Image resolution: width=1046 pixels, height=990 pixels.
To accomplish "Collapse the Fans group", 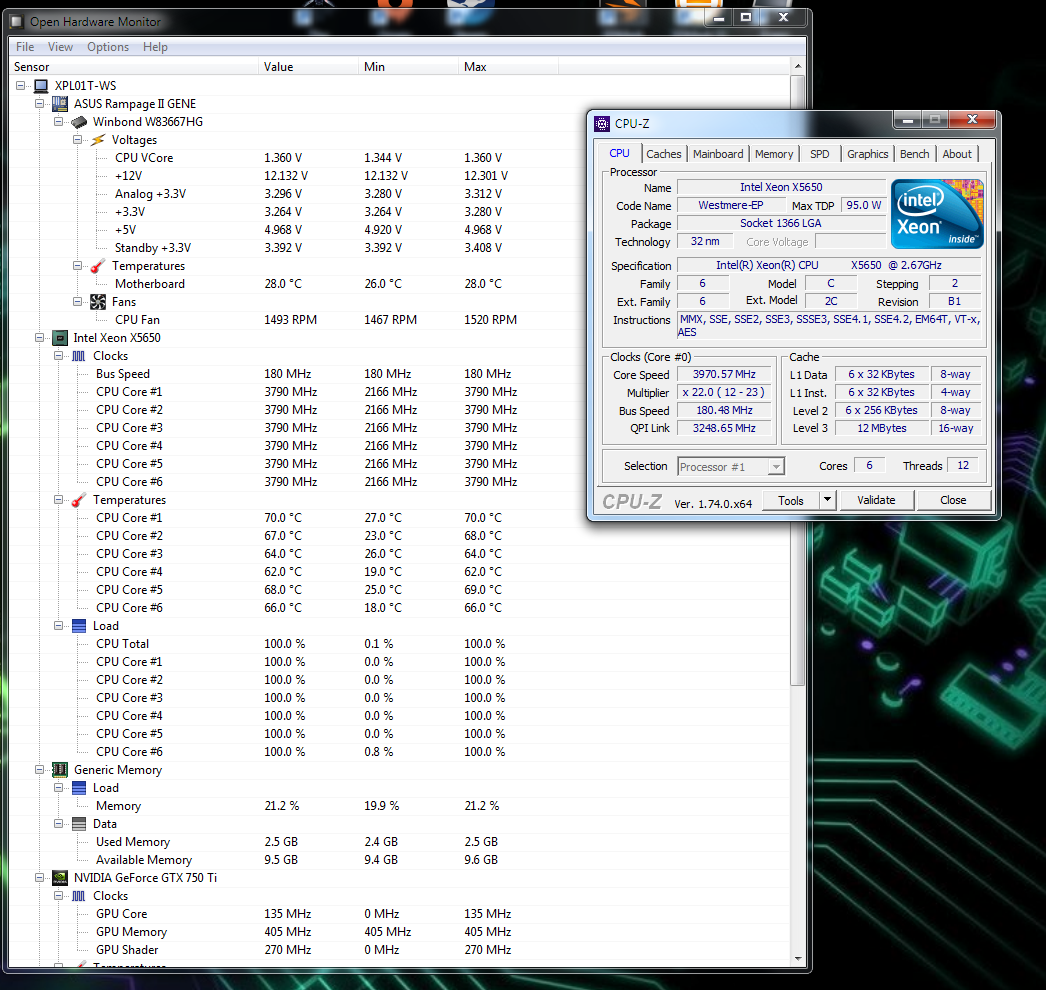I will (x=77, y=302).
